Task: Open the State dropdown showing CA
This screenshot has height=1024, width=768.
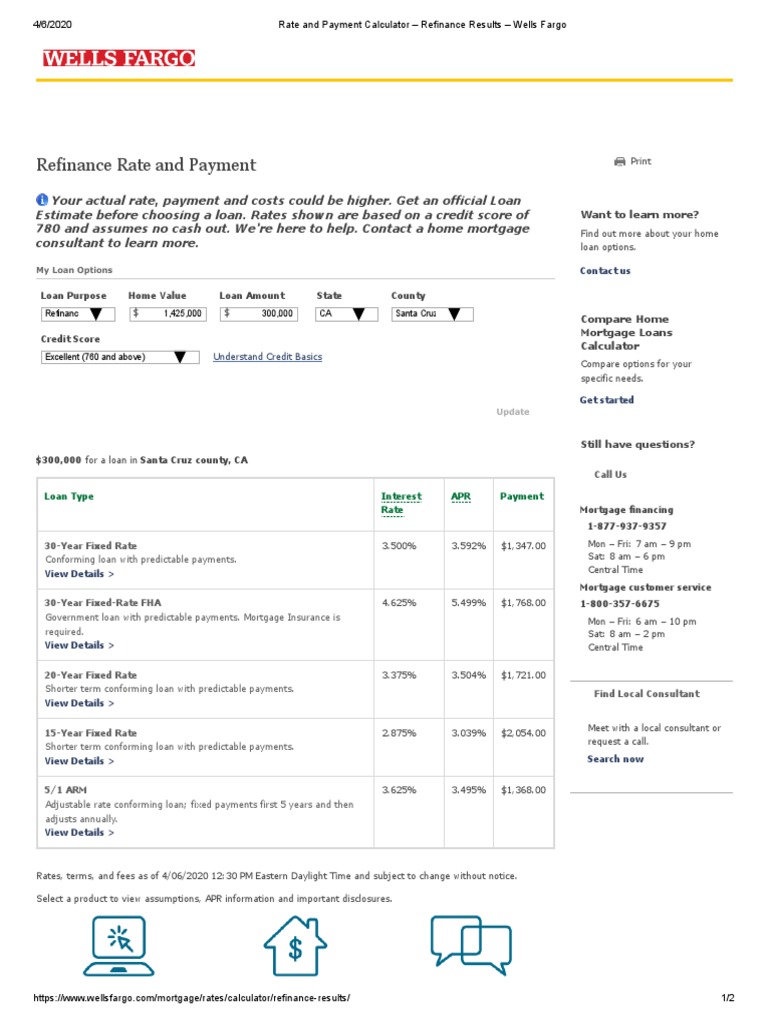Action: pyautogui.click(x=347, y=314)
